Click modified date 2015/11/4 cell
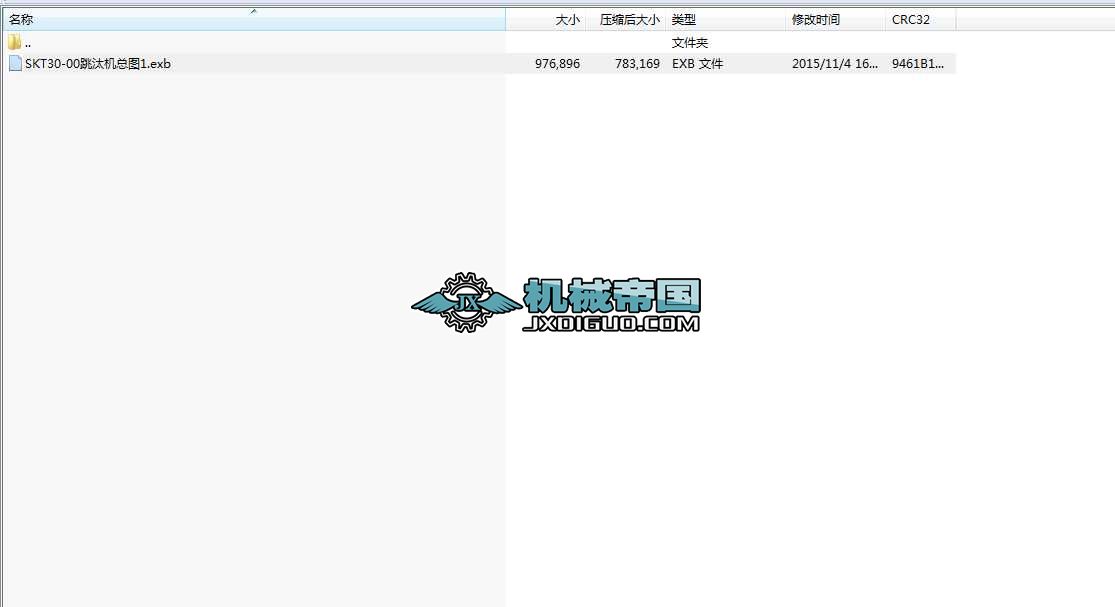The width and height of the screenshot is (1115, 607). point(835,63)
